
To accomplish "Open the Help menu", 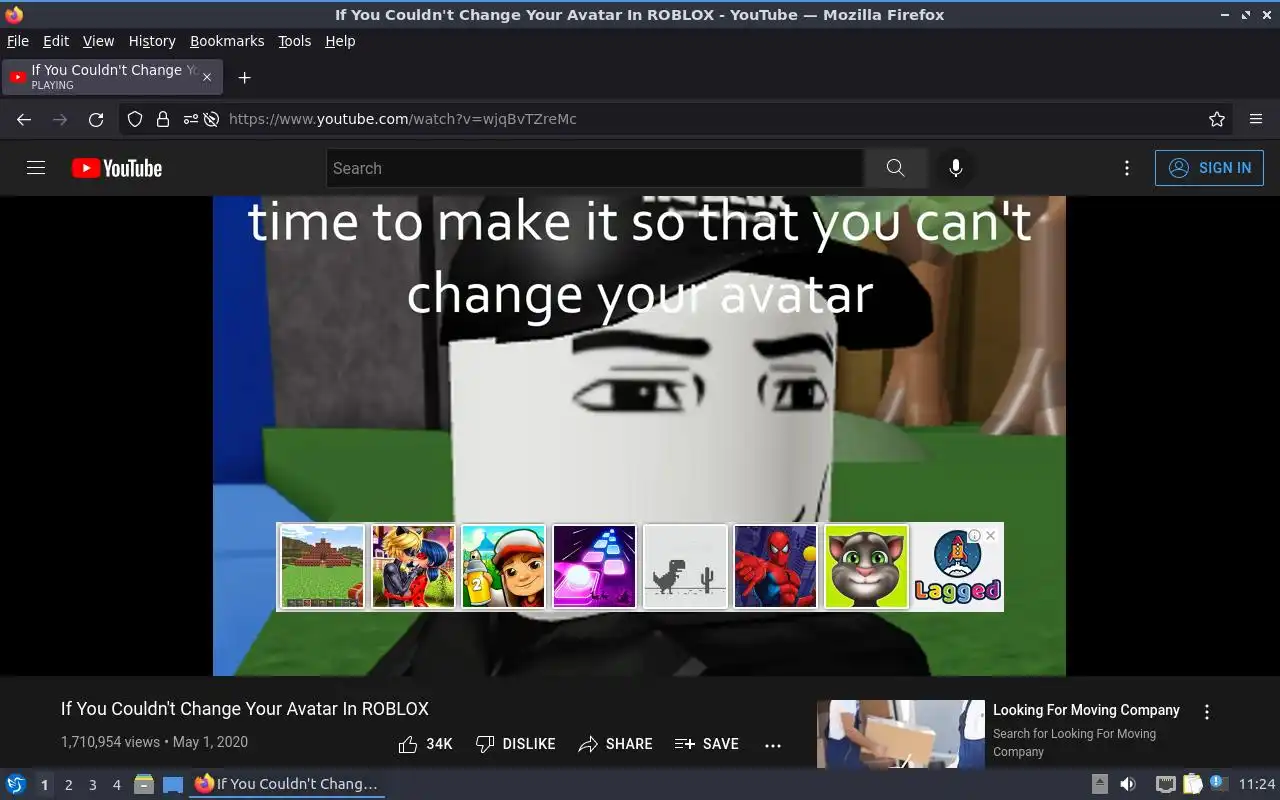I will pyautogui.click(x=340, y=41).
